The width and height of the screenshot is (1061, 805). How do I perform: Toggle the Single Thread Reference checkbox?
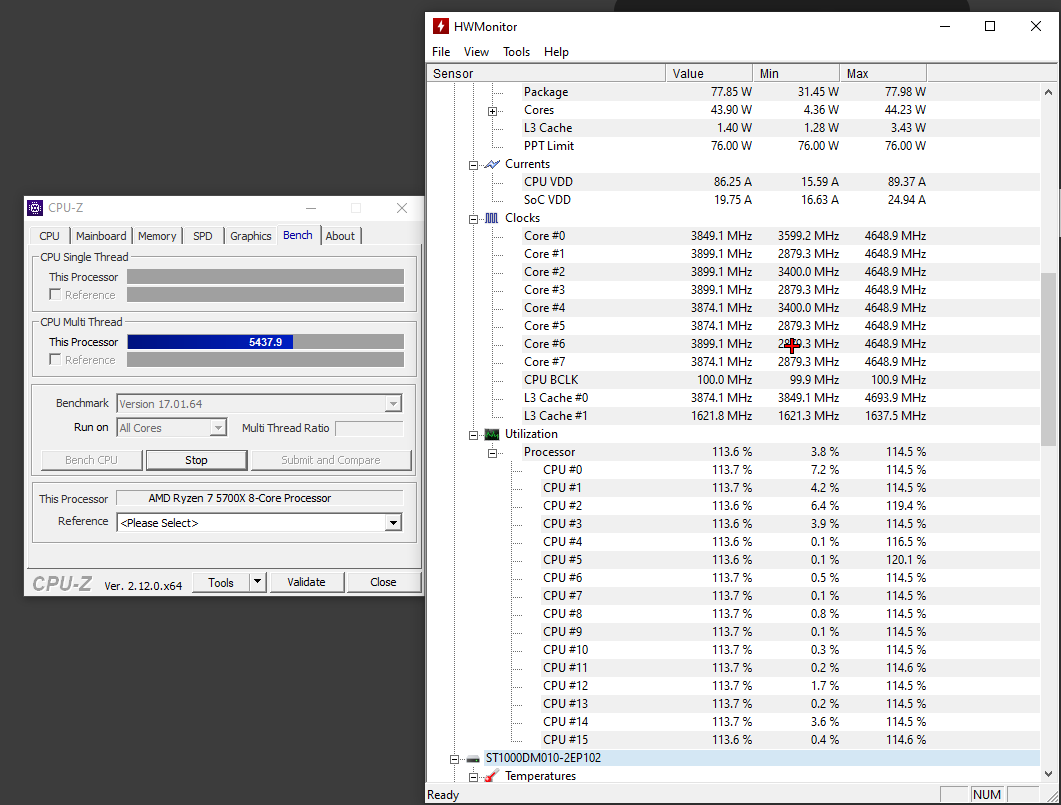click(55, 294)
